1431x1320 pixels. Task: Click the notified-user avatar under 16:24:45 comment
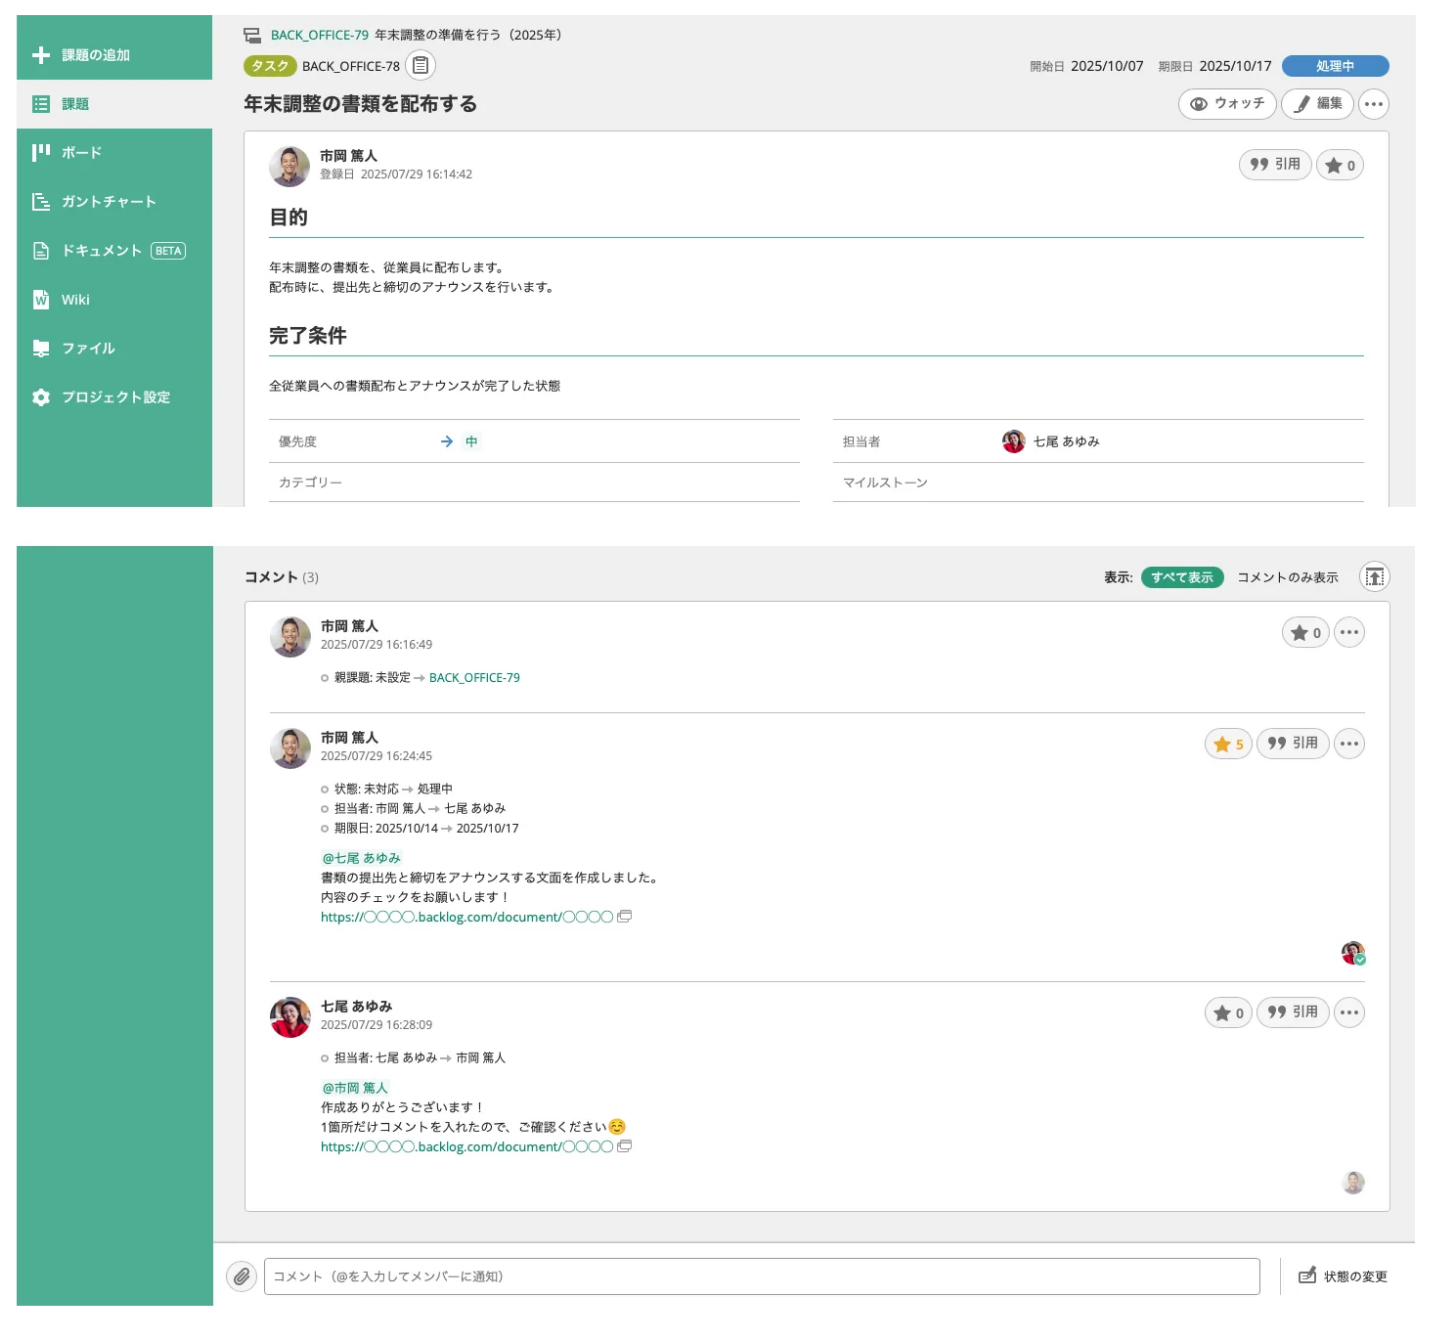click(1353, 953)
